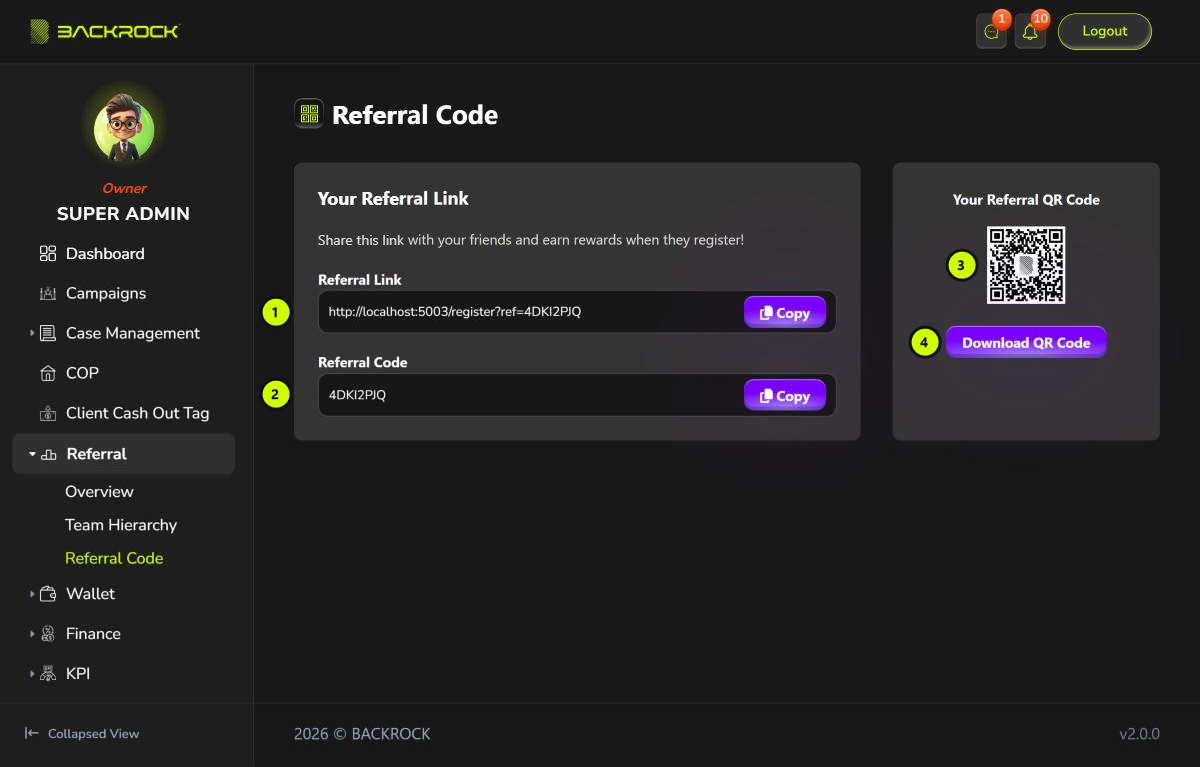The image size is (1200, 767).
Task: Expand the Wallet menu arrow
Action: point(32,594)
